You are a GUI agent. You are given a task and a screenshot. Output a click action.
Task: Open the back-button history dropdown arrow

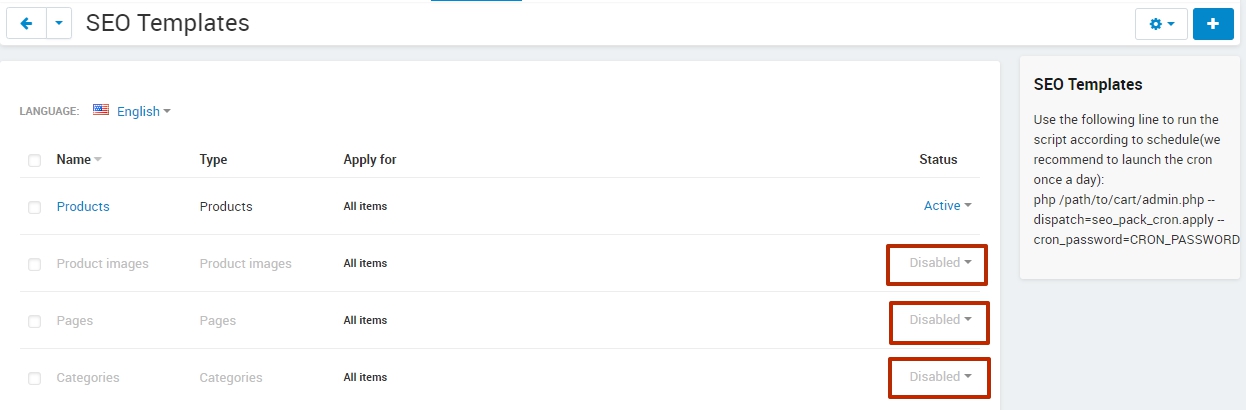coord(59,23)
